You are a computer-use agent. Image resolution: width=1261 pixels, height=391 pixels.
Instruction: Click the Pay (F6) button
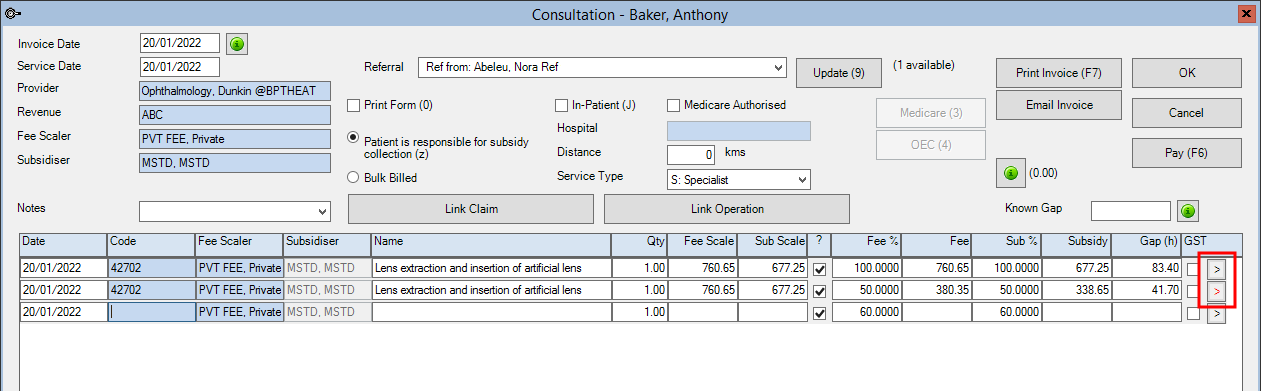1186,153
